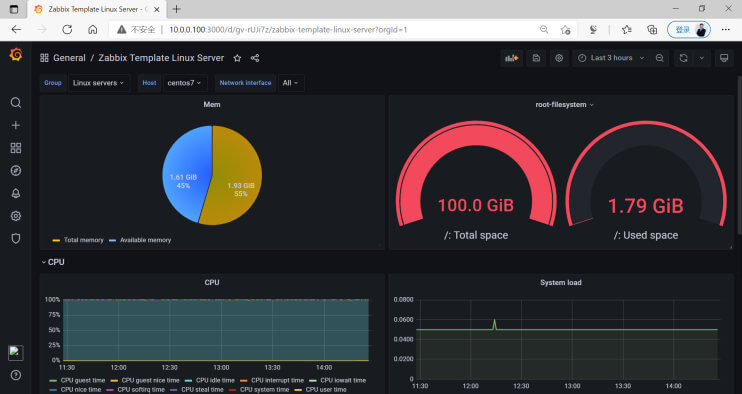This screenshot has width=742, height=394.
Task: Save the dashboard with disk icon
Action: pos(536,58)
